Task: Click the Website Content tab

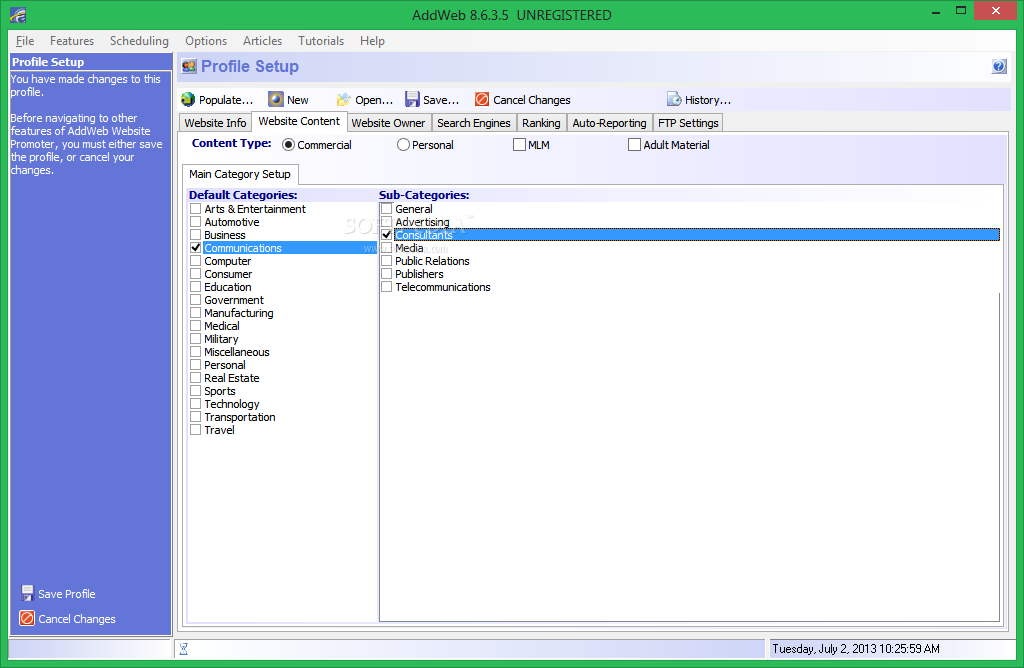Action: (x=299, y=121)
